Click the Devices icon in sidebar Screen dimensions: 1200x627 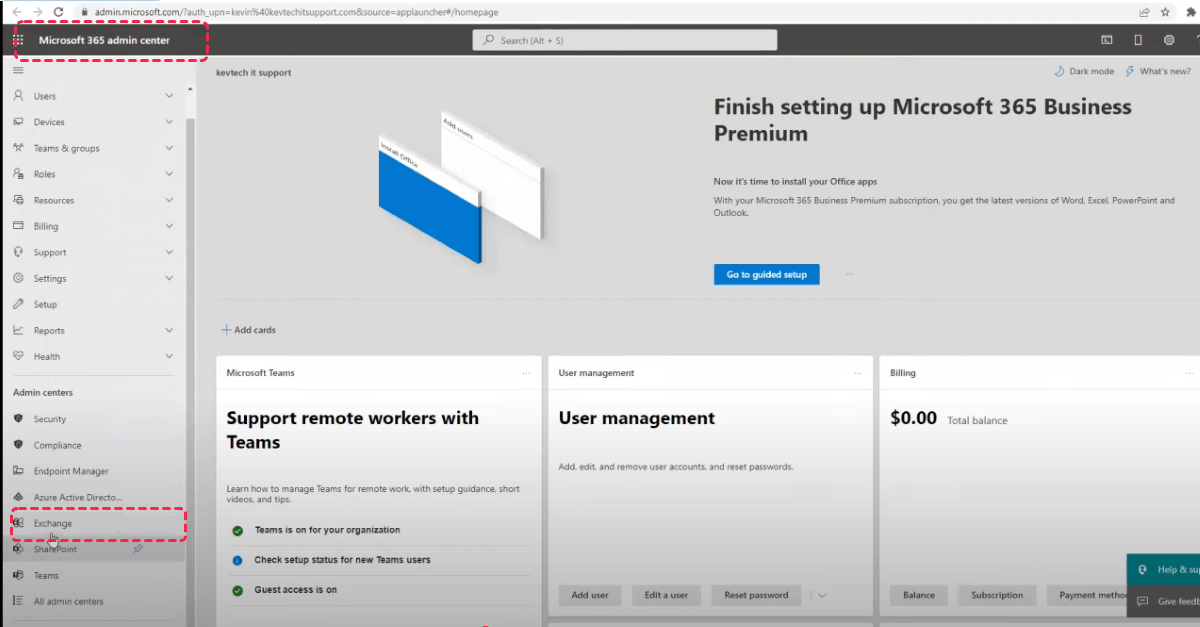tap(18, 122)
